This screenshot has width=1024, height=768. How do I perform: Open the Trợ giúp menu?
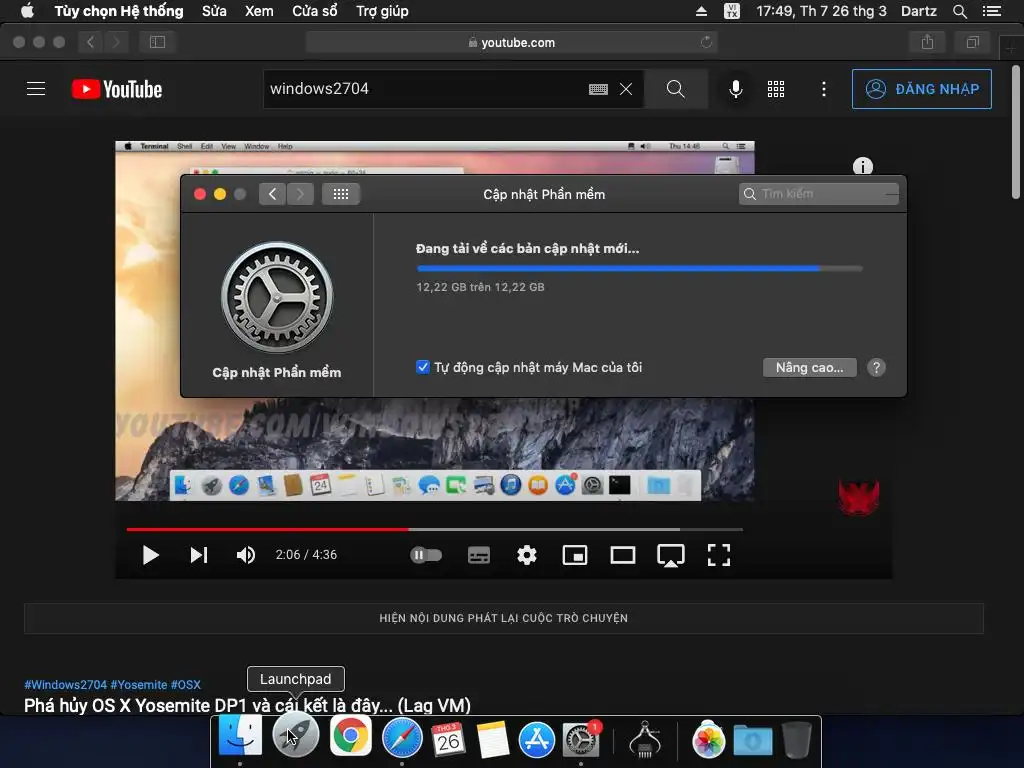point(382,11)
